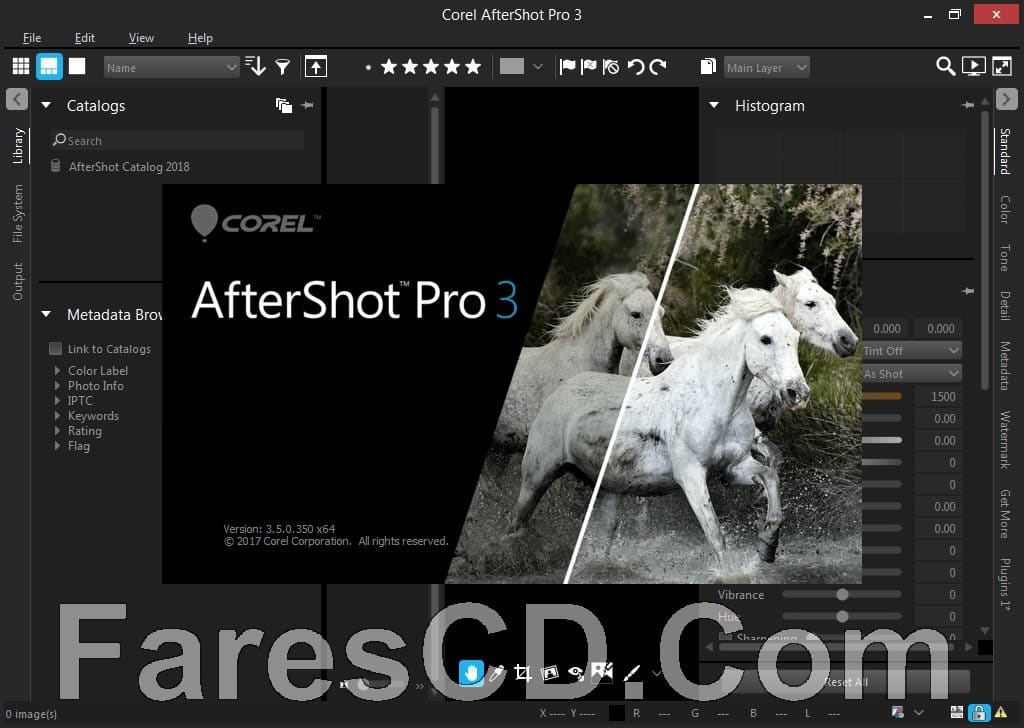Open the filter funnel tool
Screen dimensions: 1024x728
(282, 67)
